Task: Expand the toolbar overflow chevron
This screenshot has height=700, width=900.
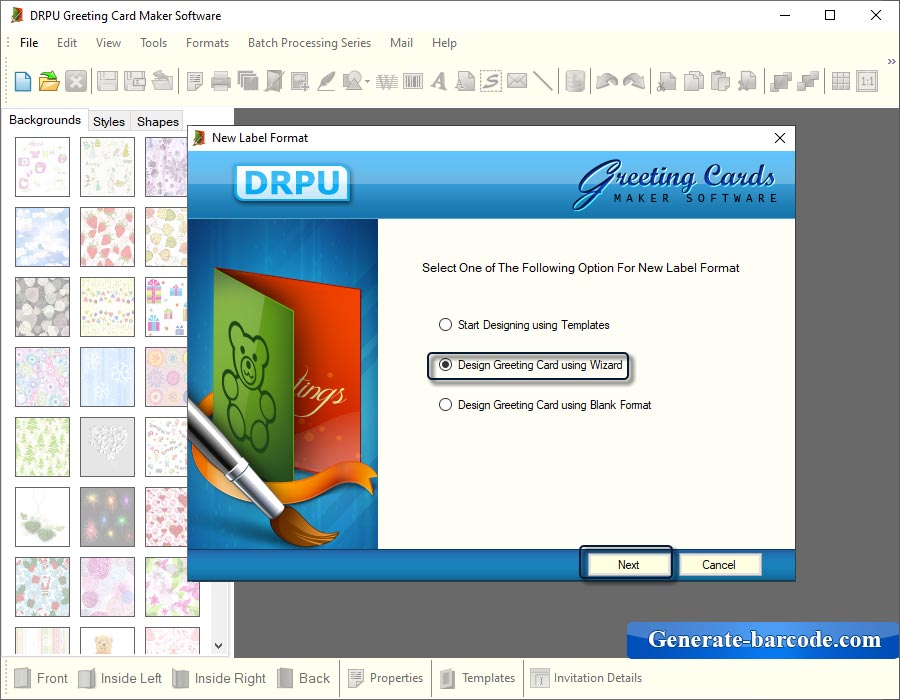Action: [891, 61]
